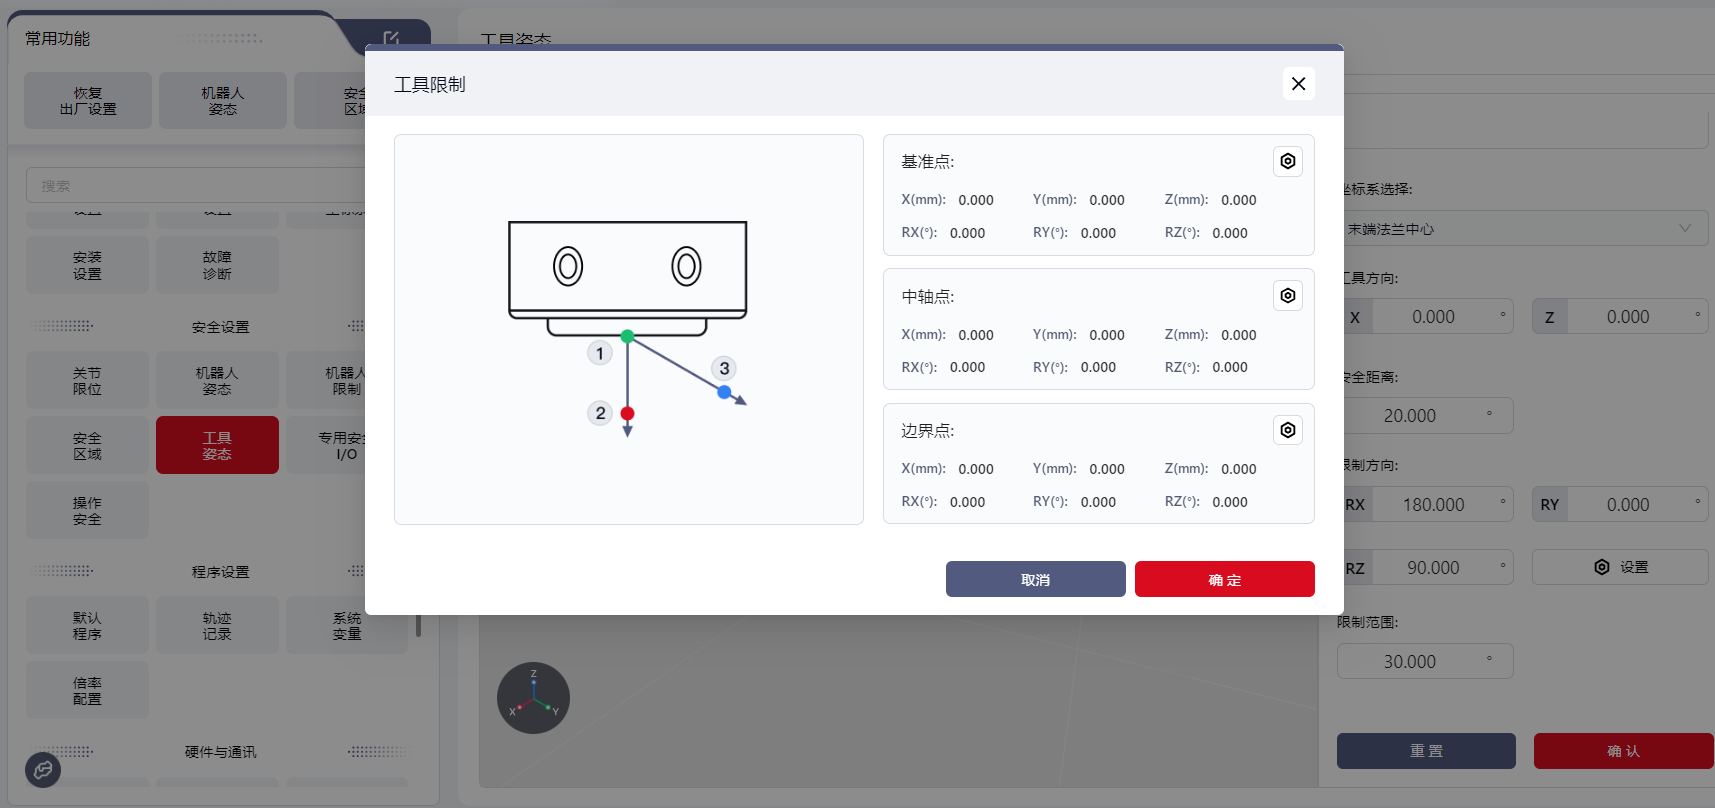Click the link icon at bottom left
This screenshot has width=1715, height=808.
(x=43, y=770)
